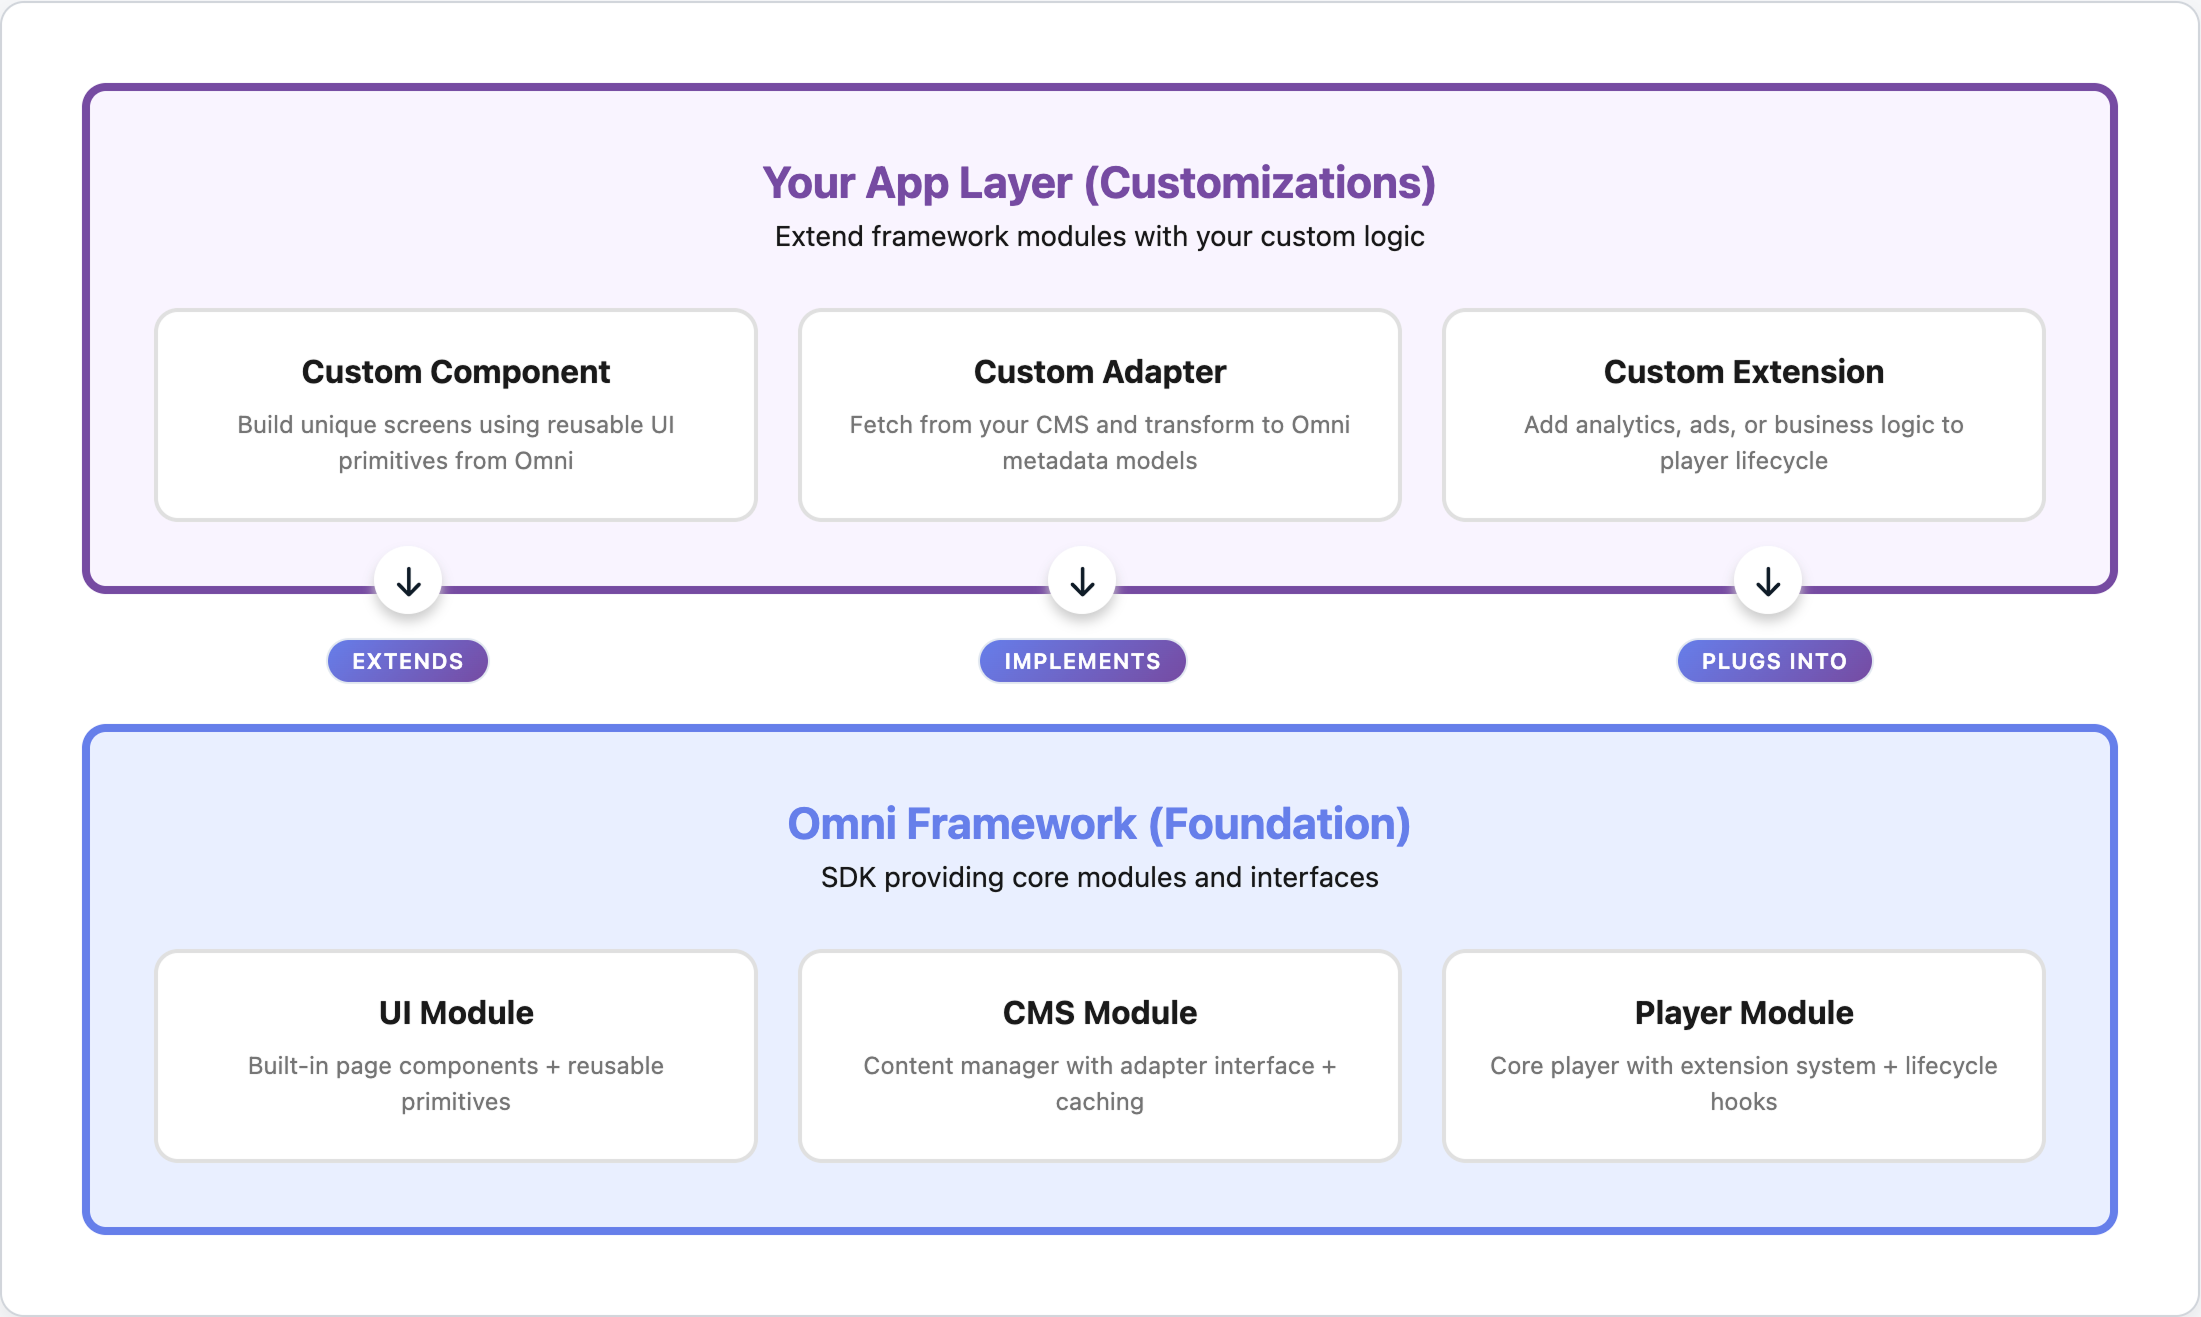This screenshot has height=1317, width=2201.
Task: Click description Fetch from your CMS and transform
Action: pyautogui.click(x=1100, y=443)
